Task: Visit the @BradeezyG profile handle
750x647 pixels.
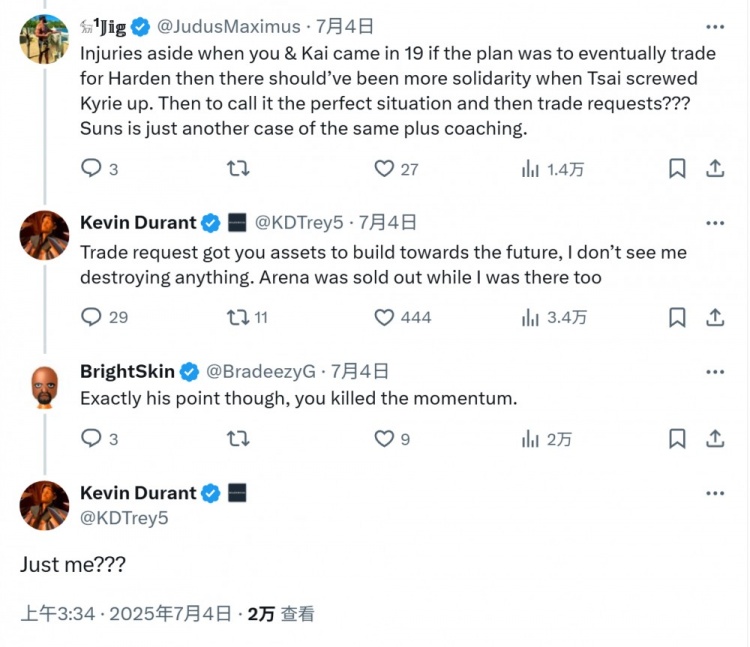Action: tap(262, 372)
